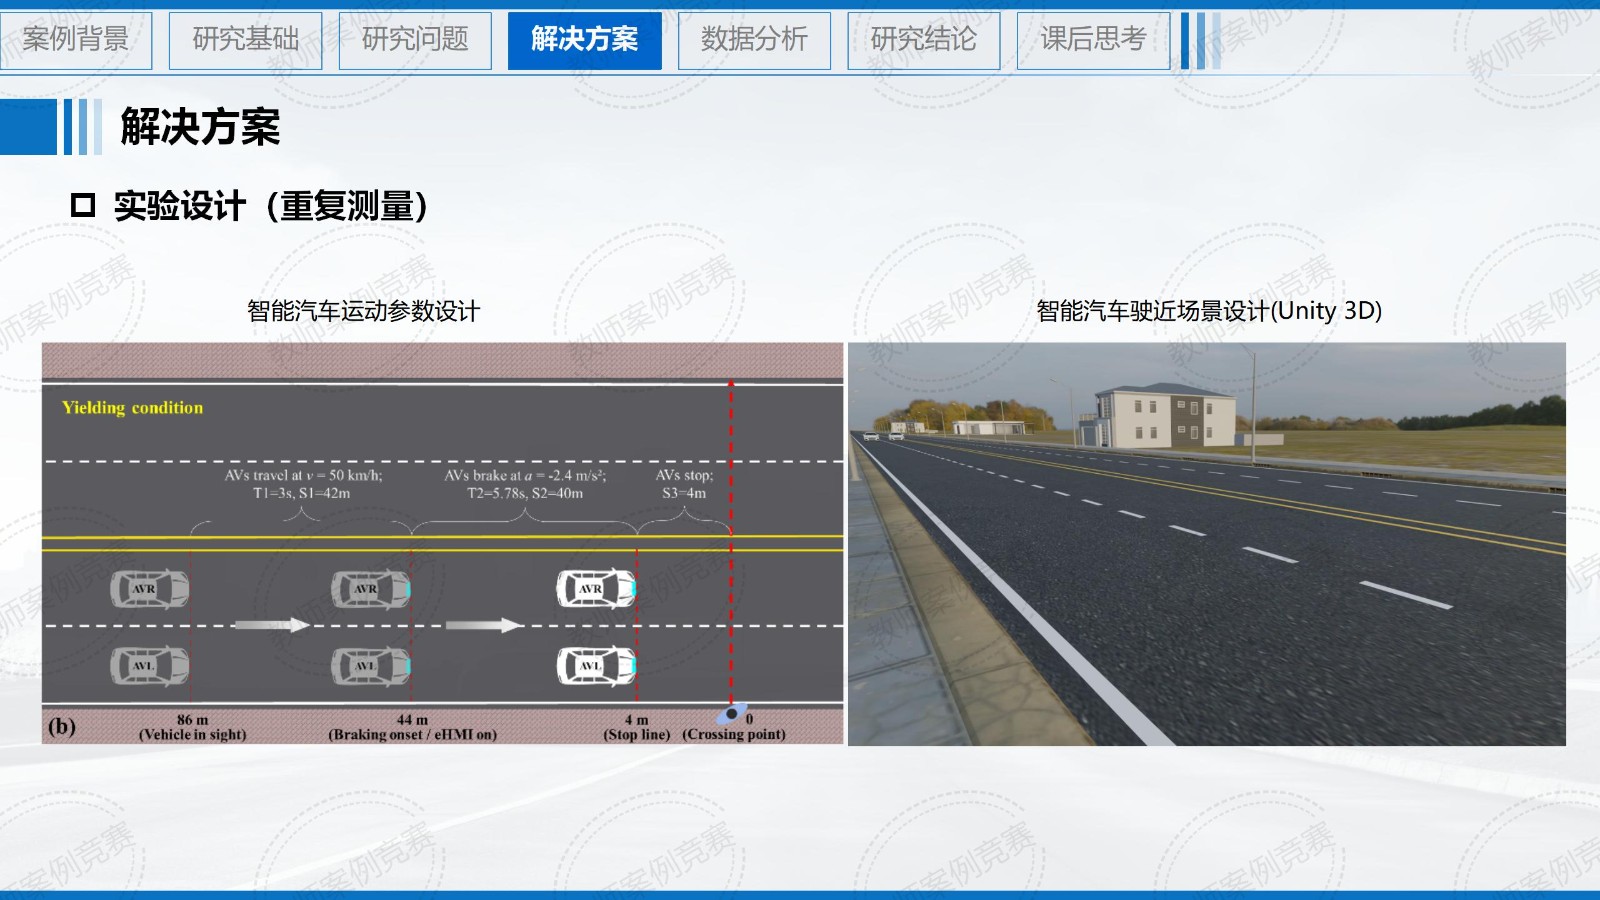Image resolution: width=1600 pixels, height=900 pixels.
Task: Select the leftmost AVL car icon
Action: coord(149,666)
